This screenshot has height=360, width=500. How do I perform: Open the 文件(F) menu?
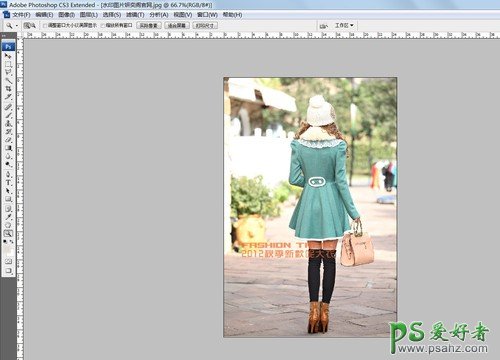pos(21,15)
